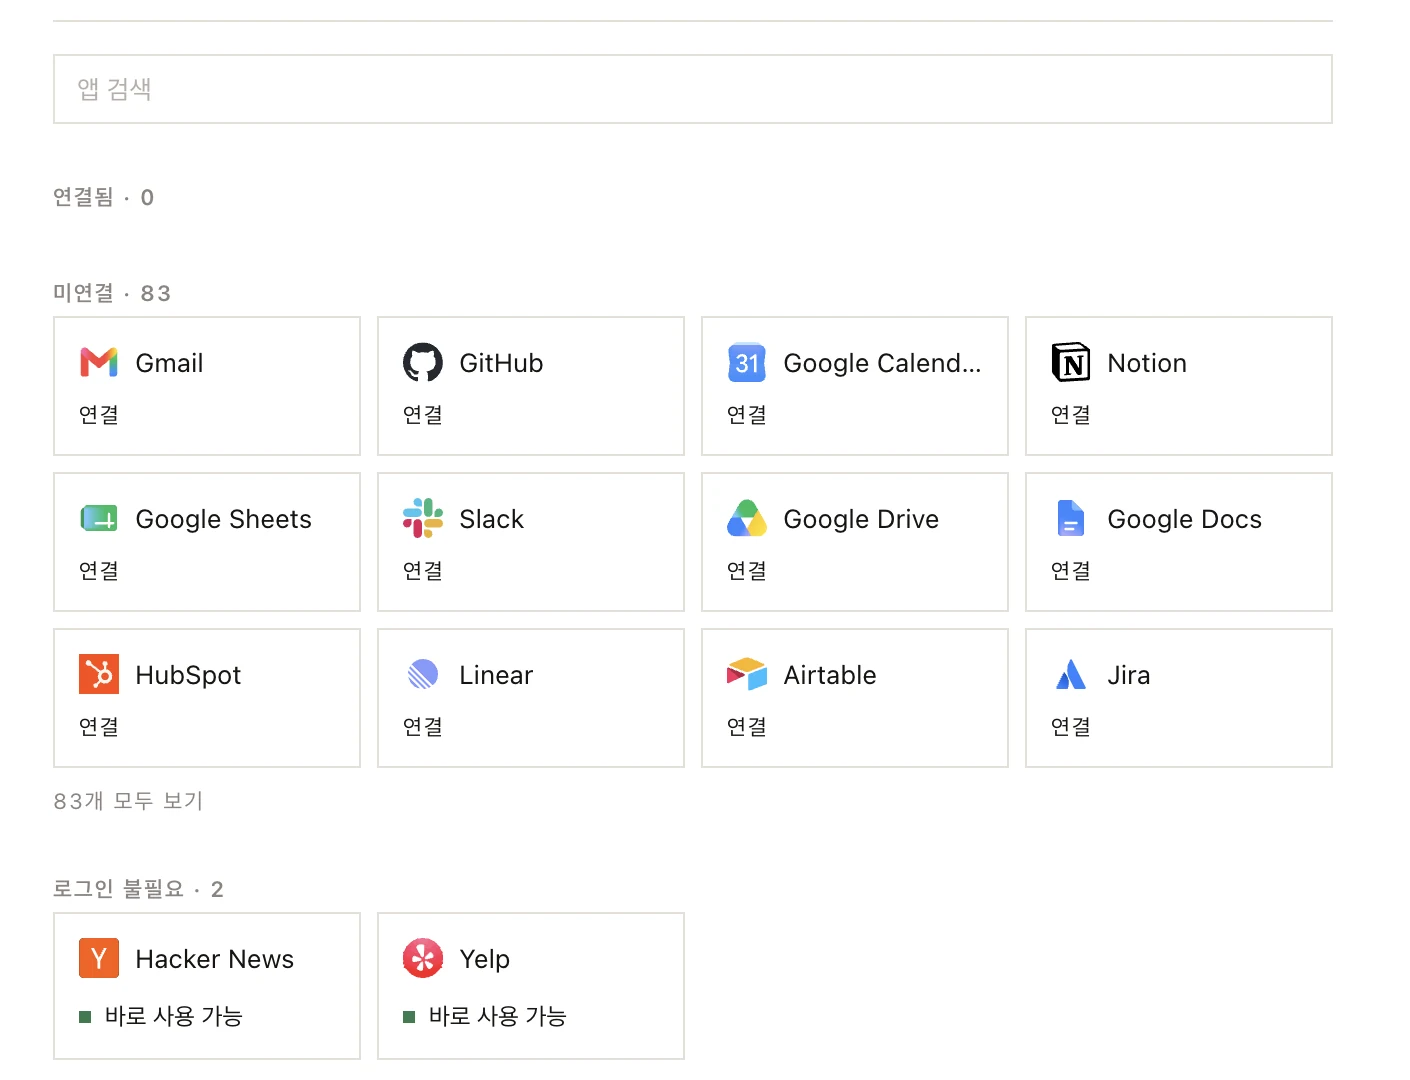Click 연결 under Notion
The image size is (1410, 1080).
coord(1071,415)
